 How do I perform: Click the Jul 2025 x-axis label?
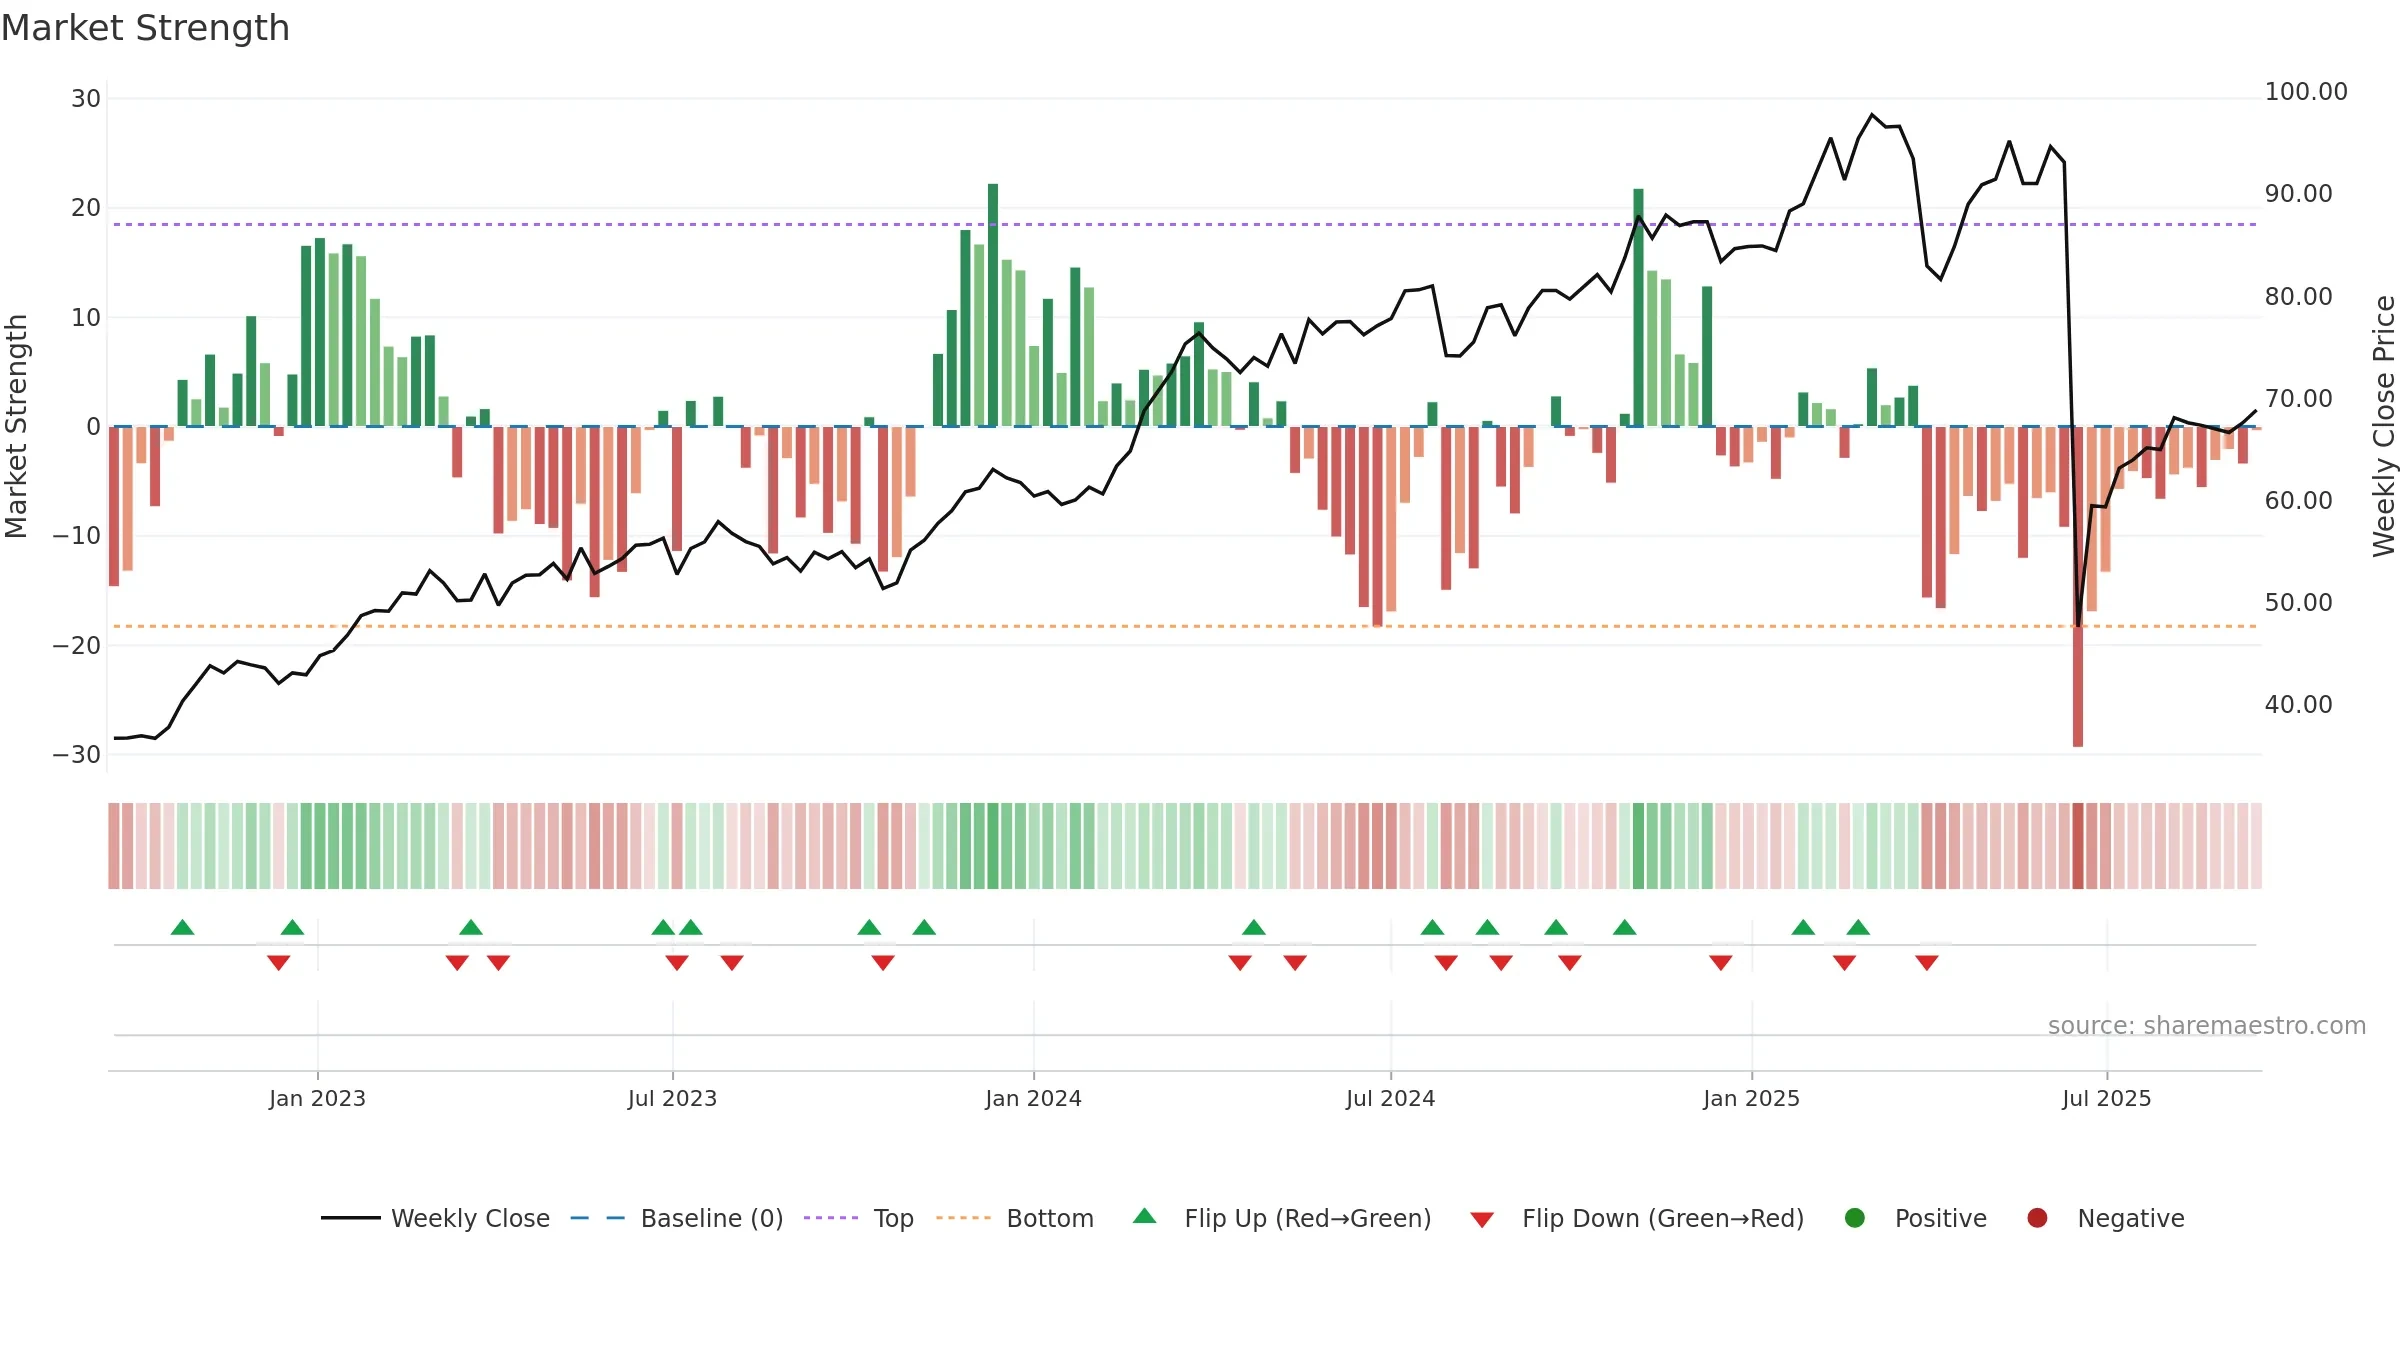click(2106, 1098)
